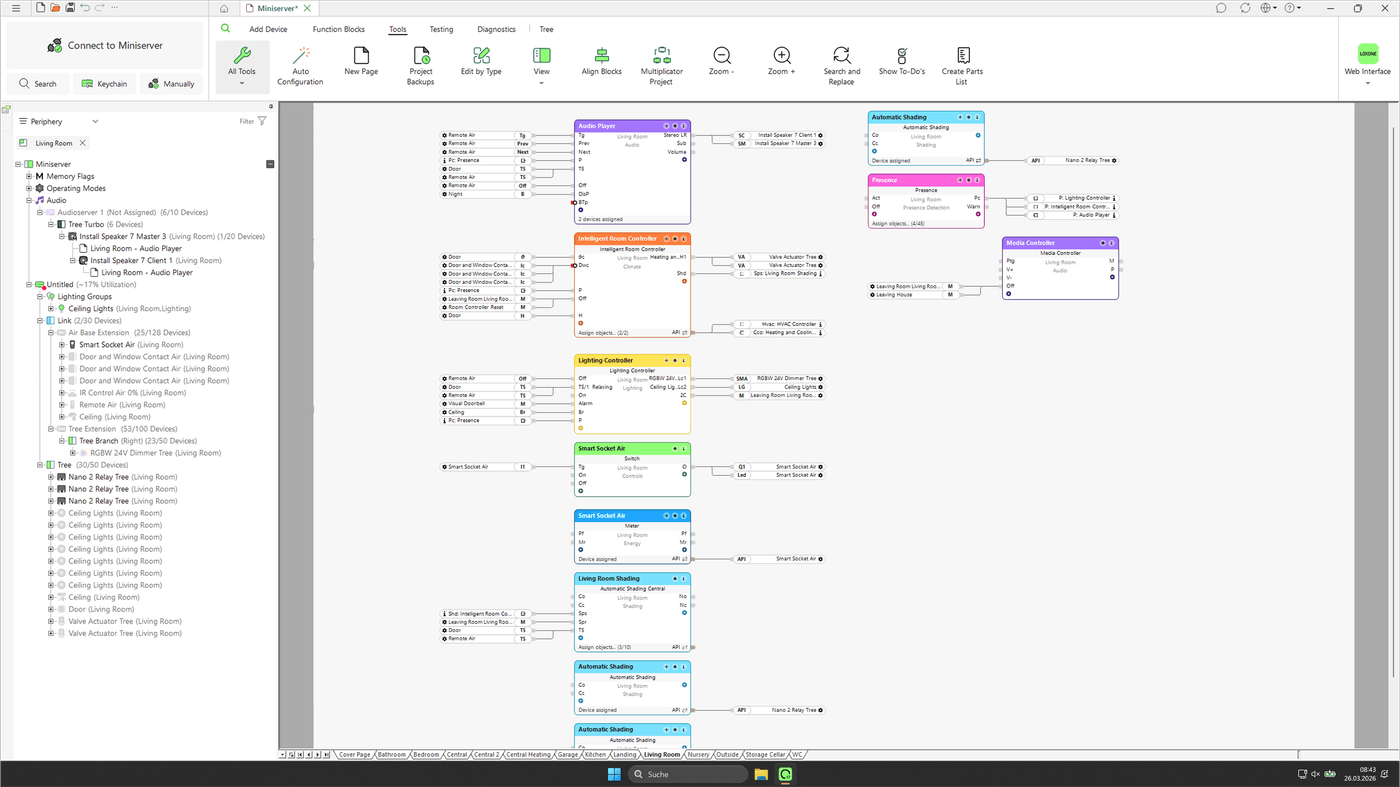Collapse the Audio tree node
Viewport: 1400px width, 787px height.
click(x=29, y=200)
